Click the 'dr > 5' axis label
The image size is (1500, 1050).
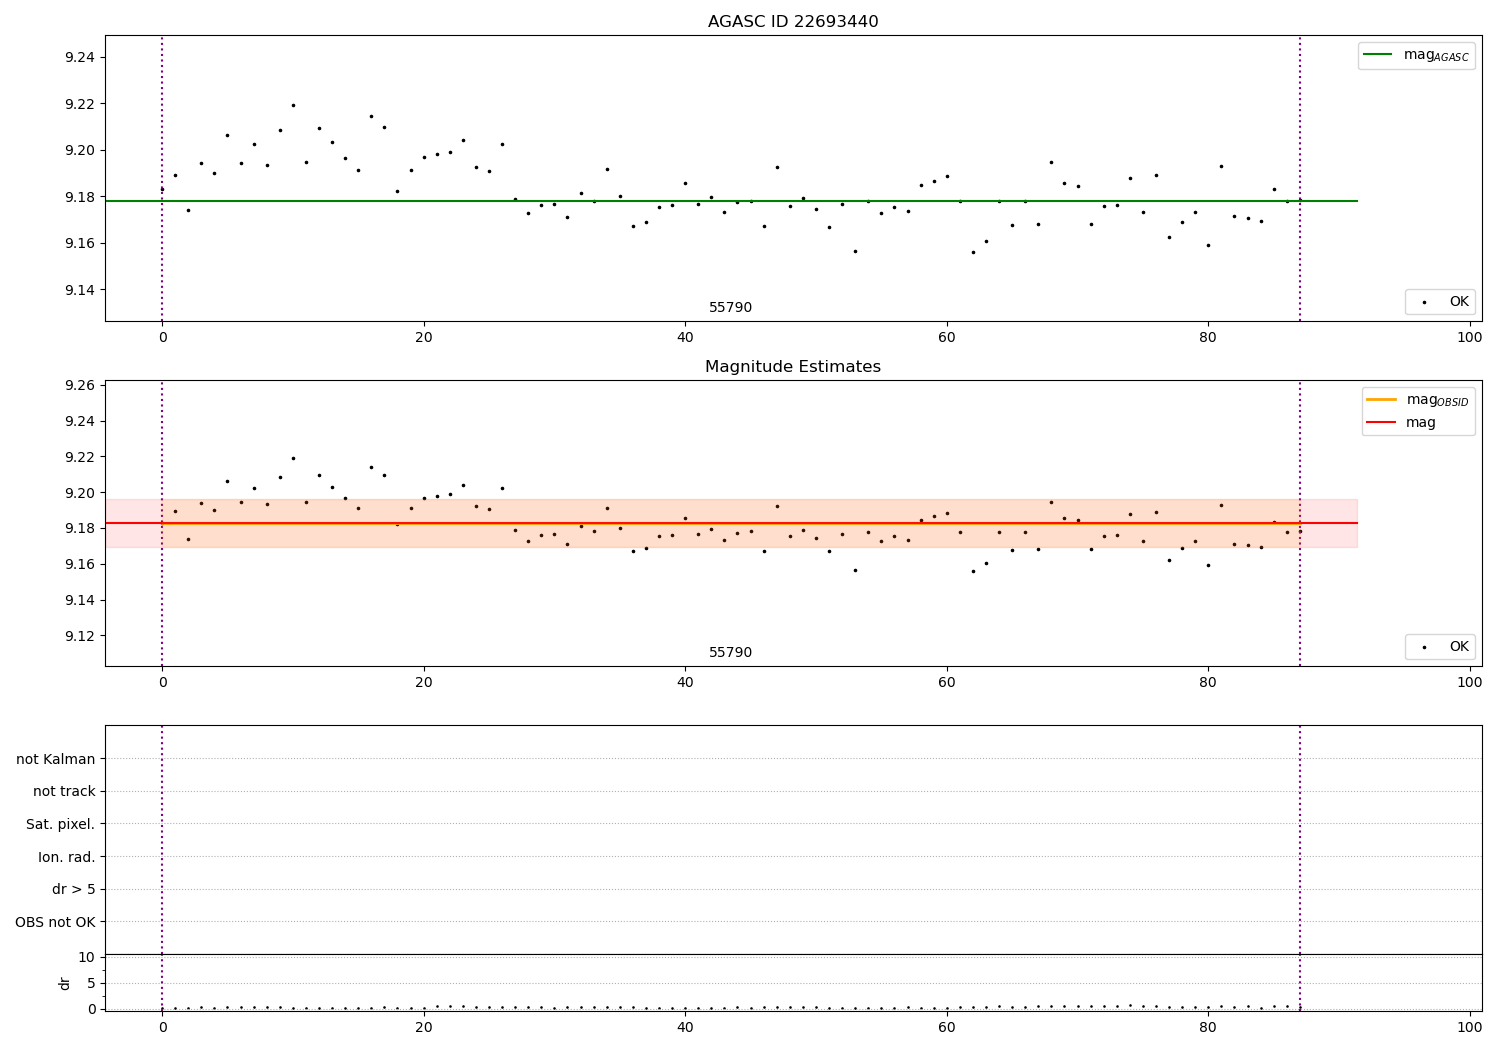(74, 889)
